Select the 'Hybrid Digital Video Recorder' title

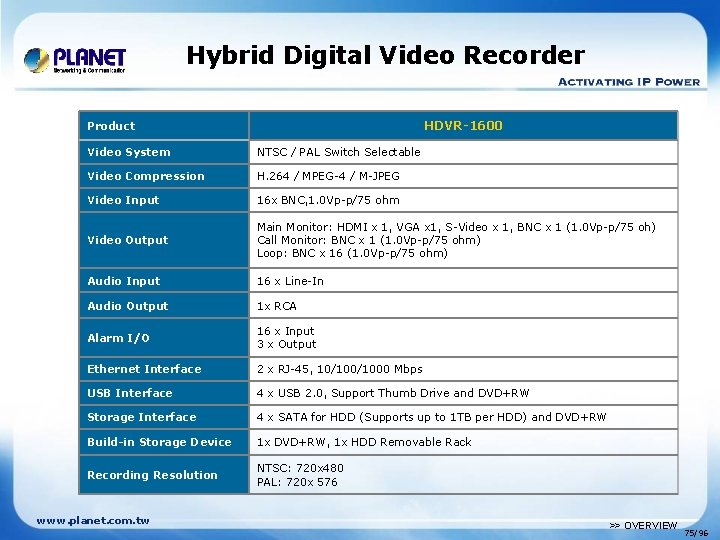tap(386, 56)
